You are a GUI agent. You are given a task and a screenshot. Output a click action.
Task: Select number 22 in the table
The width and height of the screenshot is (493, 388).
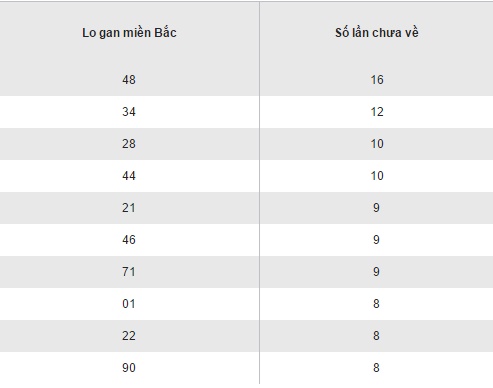[129, 336]
